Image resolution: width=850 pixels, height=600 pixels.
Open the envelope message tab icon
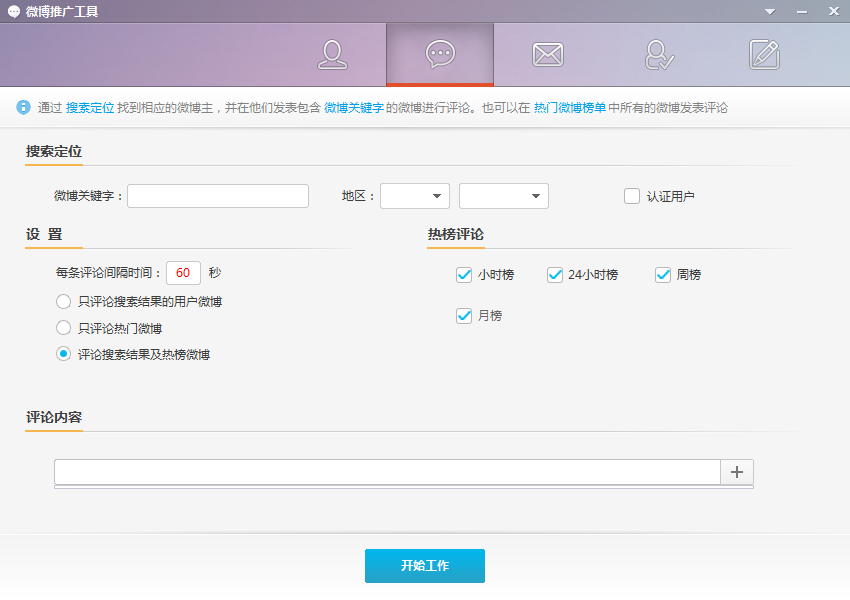point(548,55)
